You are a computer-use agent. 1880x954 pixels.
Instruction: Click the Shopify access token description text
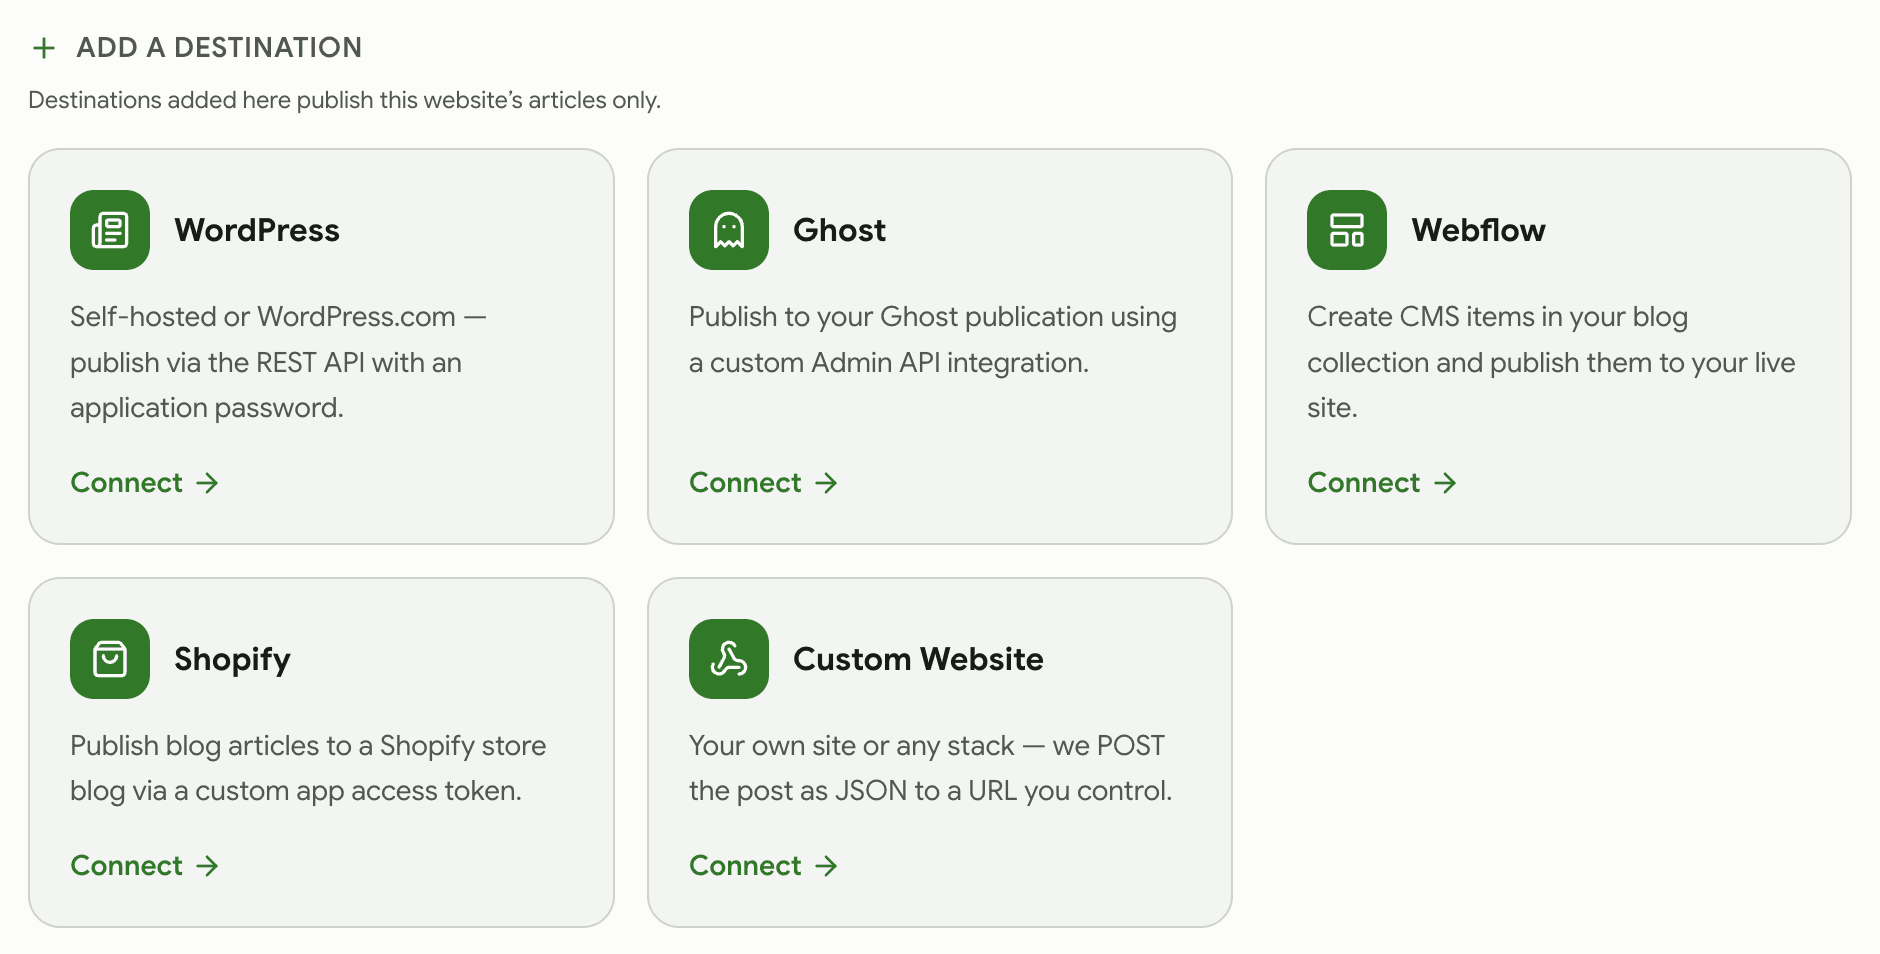click(308, 768)
